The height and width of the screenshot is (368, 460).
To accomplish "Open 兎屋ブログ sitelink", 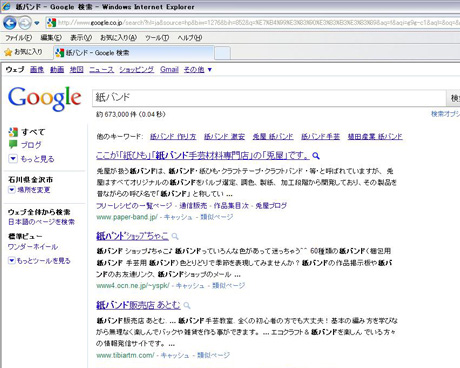I will coord(271,206).
